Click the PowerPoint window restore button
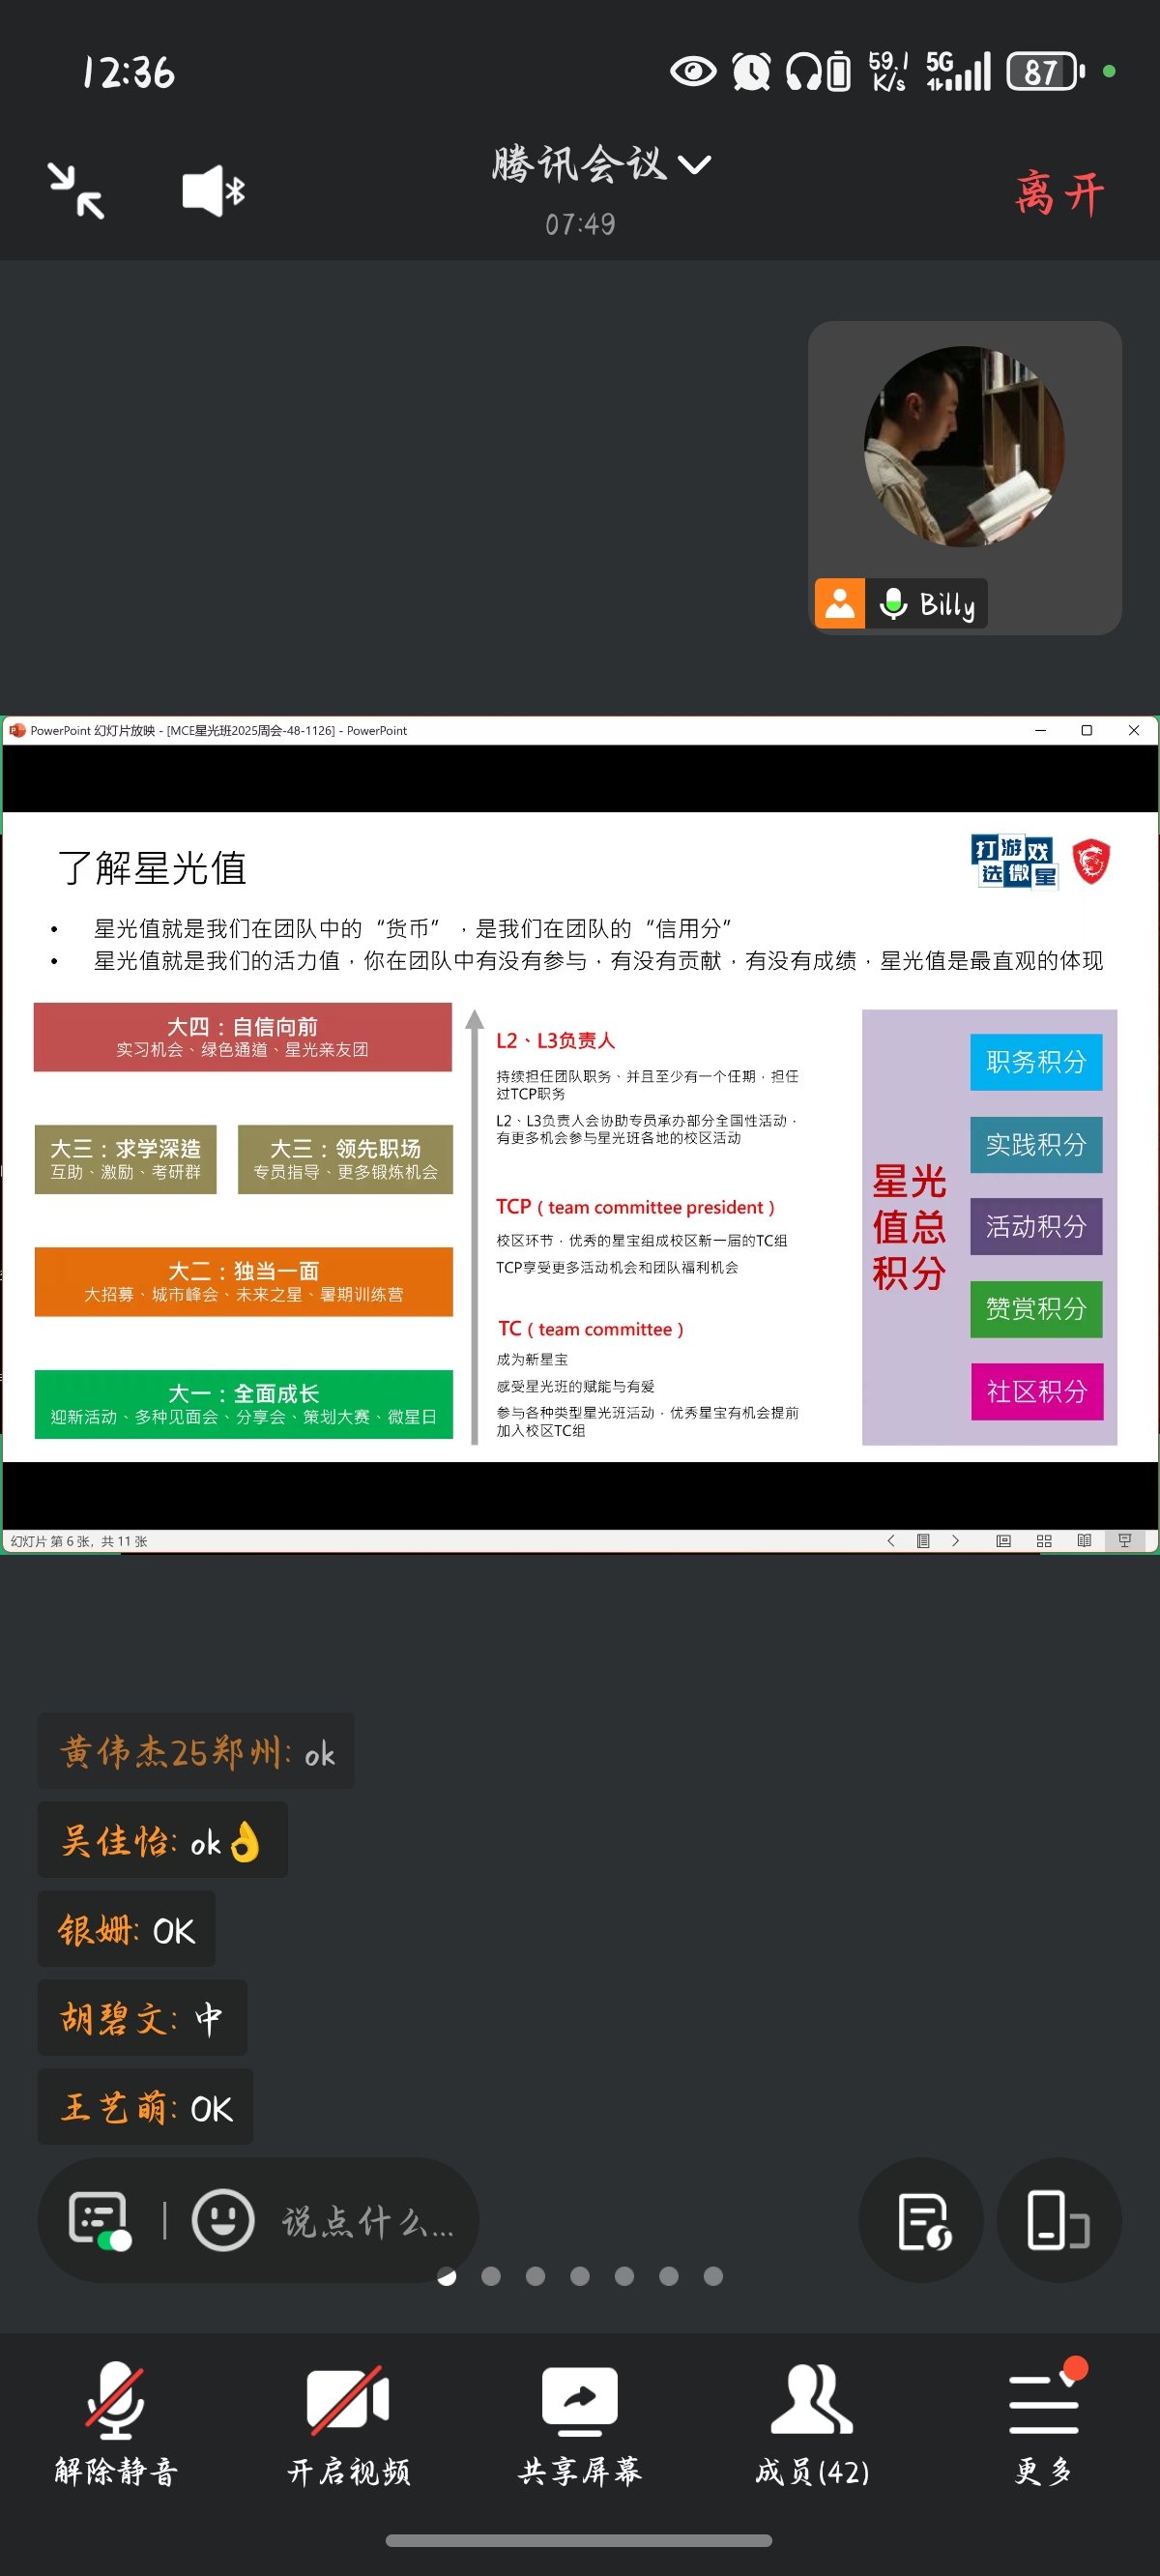Viewport: 1160px width, 2576px height. pos(1087,730)
